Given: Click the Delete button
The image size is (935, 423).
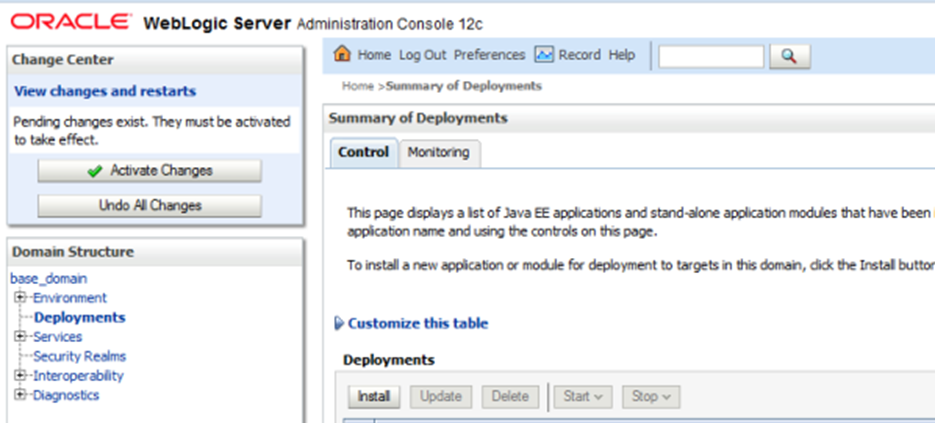Looking at the screenshot, I should coord(510,396).
